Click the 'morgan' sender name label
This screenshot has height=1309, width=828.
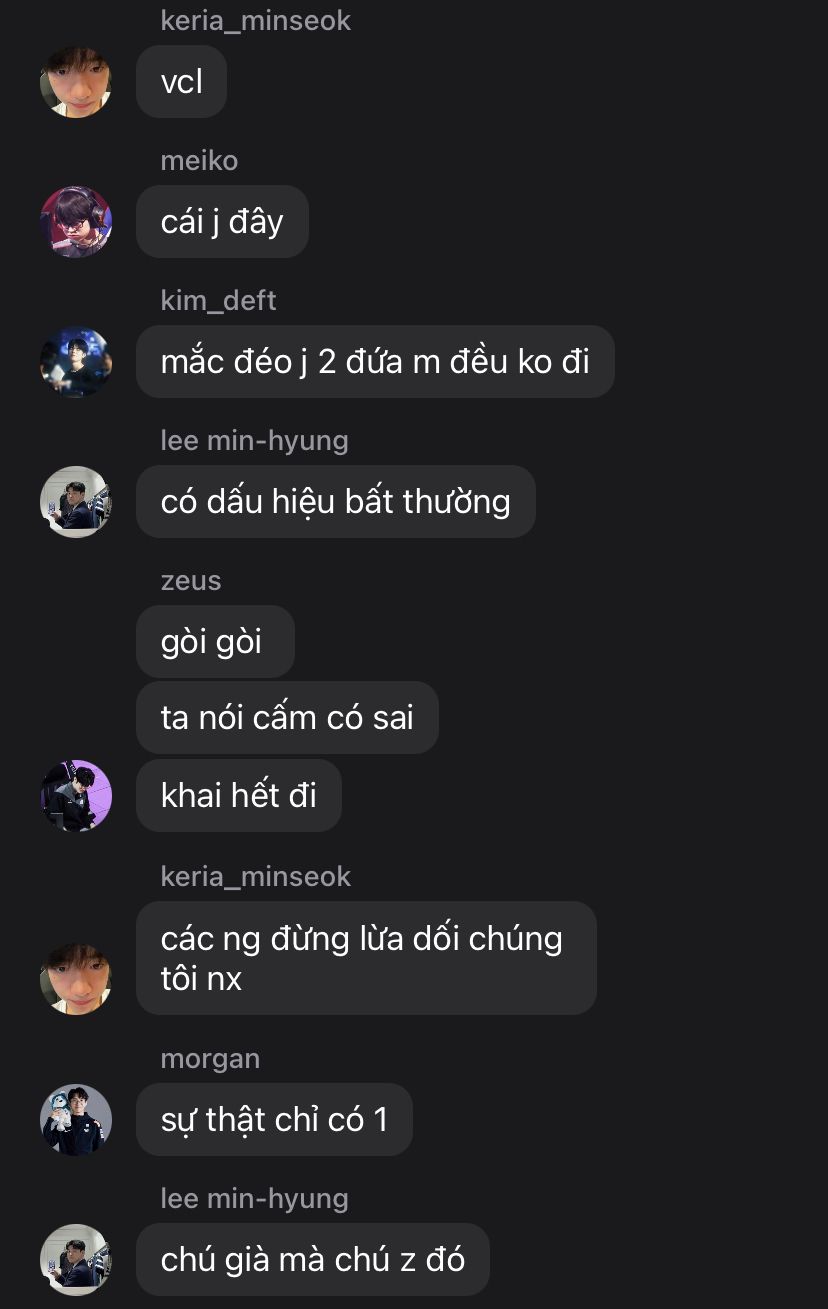[x=210, y=1059]
